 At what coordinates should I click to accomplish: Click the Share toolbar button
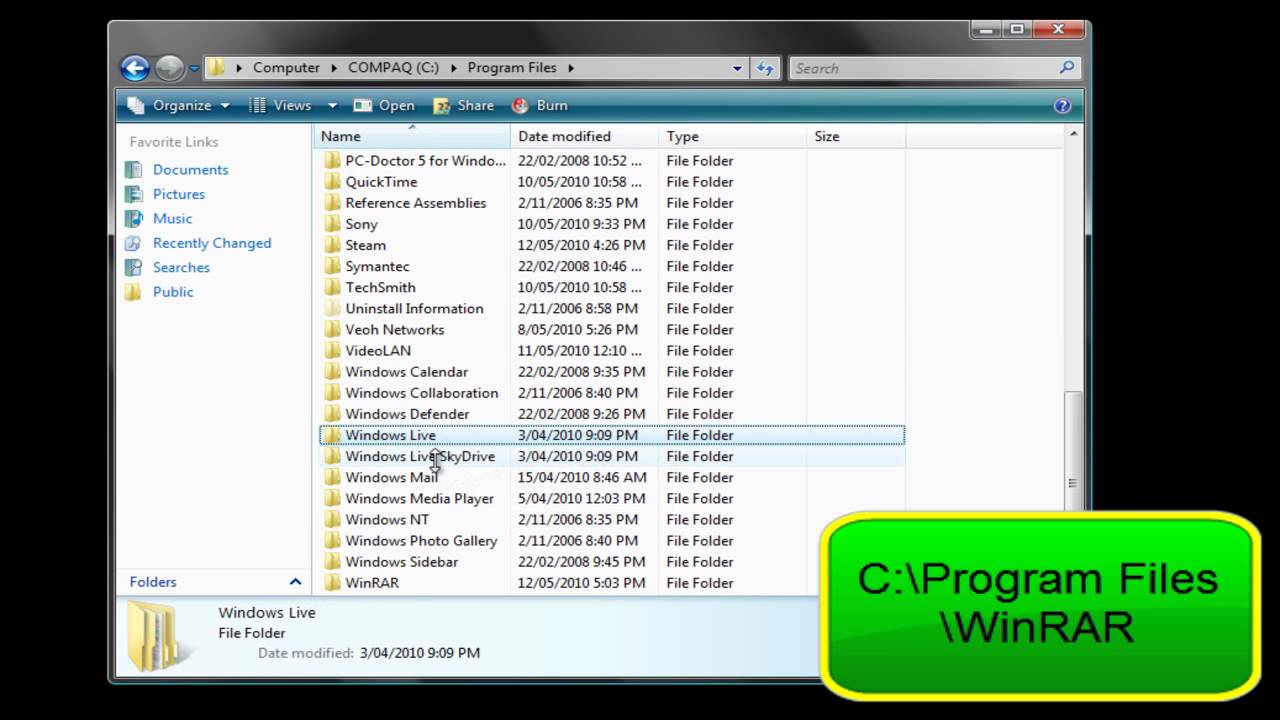click(464, 105)
